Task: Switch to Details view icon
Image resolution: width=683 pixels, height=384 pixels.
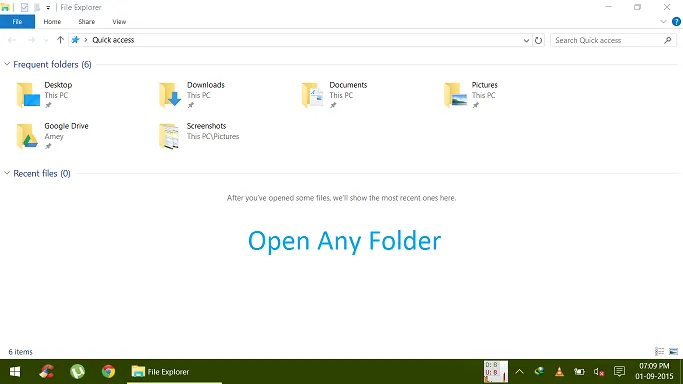Action: 659,351
